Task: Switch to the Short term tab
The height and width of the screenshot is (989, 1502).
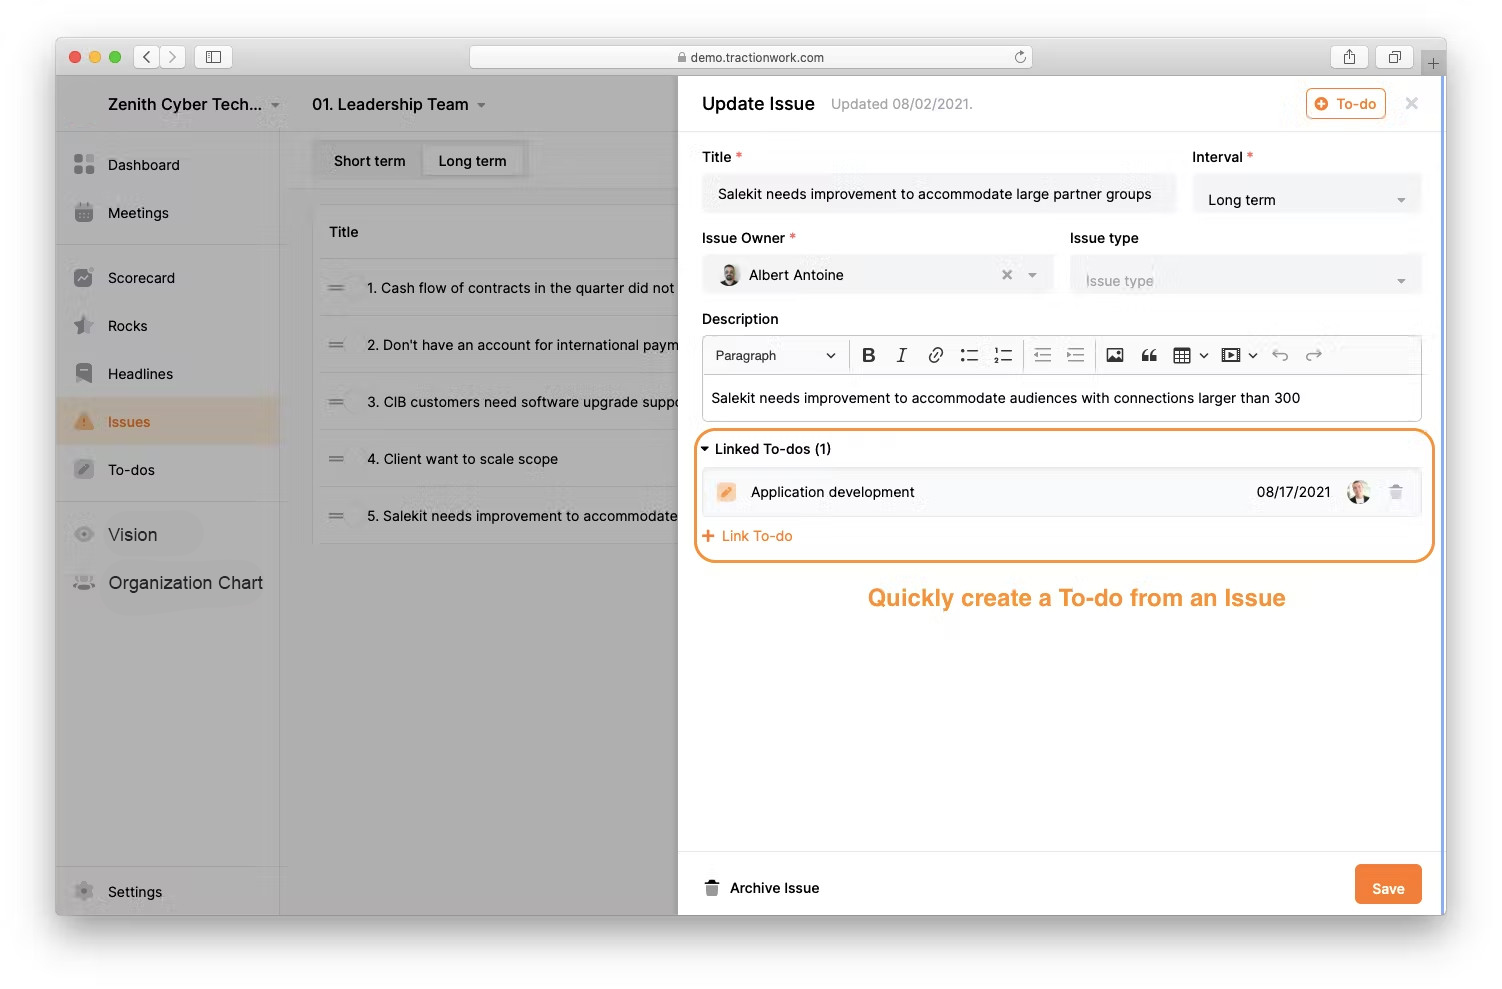Action: [x=369, y=161]
